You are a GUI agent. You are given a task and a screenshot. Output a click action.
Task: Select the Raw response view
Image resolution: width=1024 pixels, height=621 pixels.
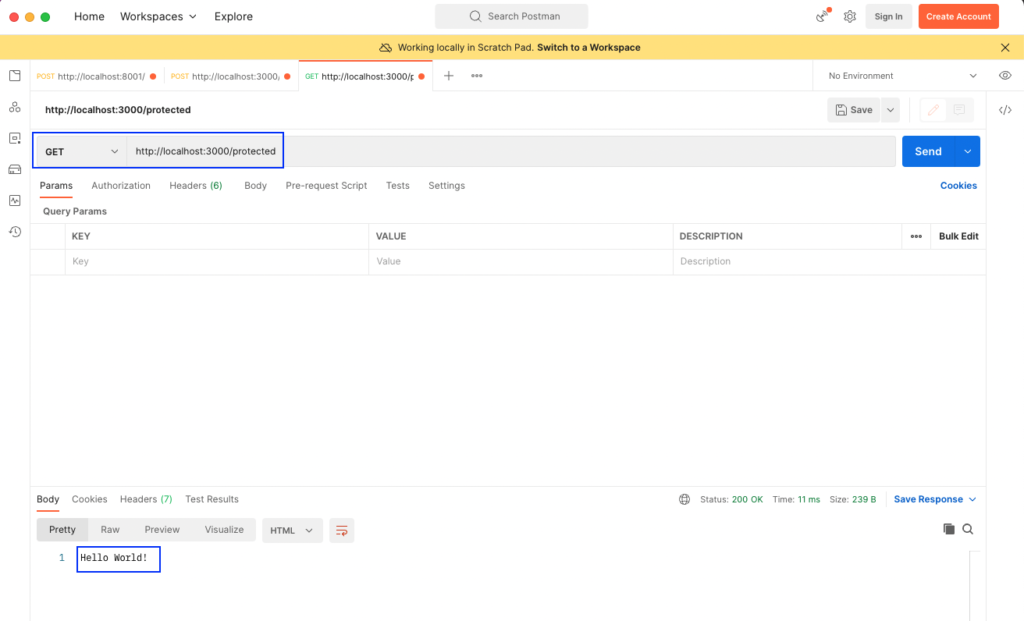pyautogui.click(x=110, y=530)
